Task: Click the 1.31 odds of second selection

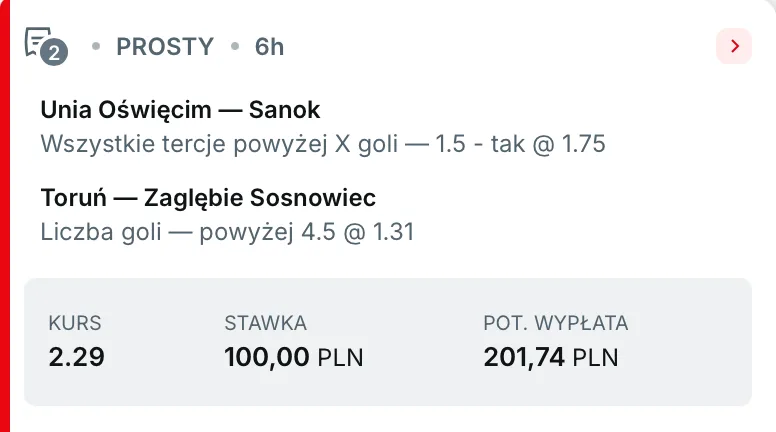Action: 393,232
